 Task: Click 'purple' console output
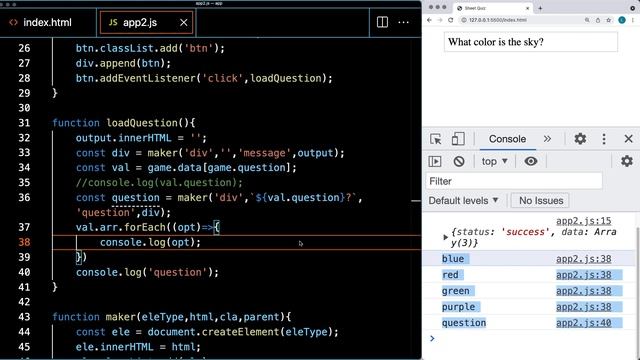pos(458,307)
